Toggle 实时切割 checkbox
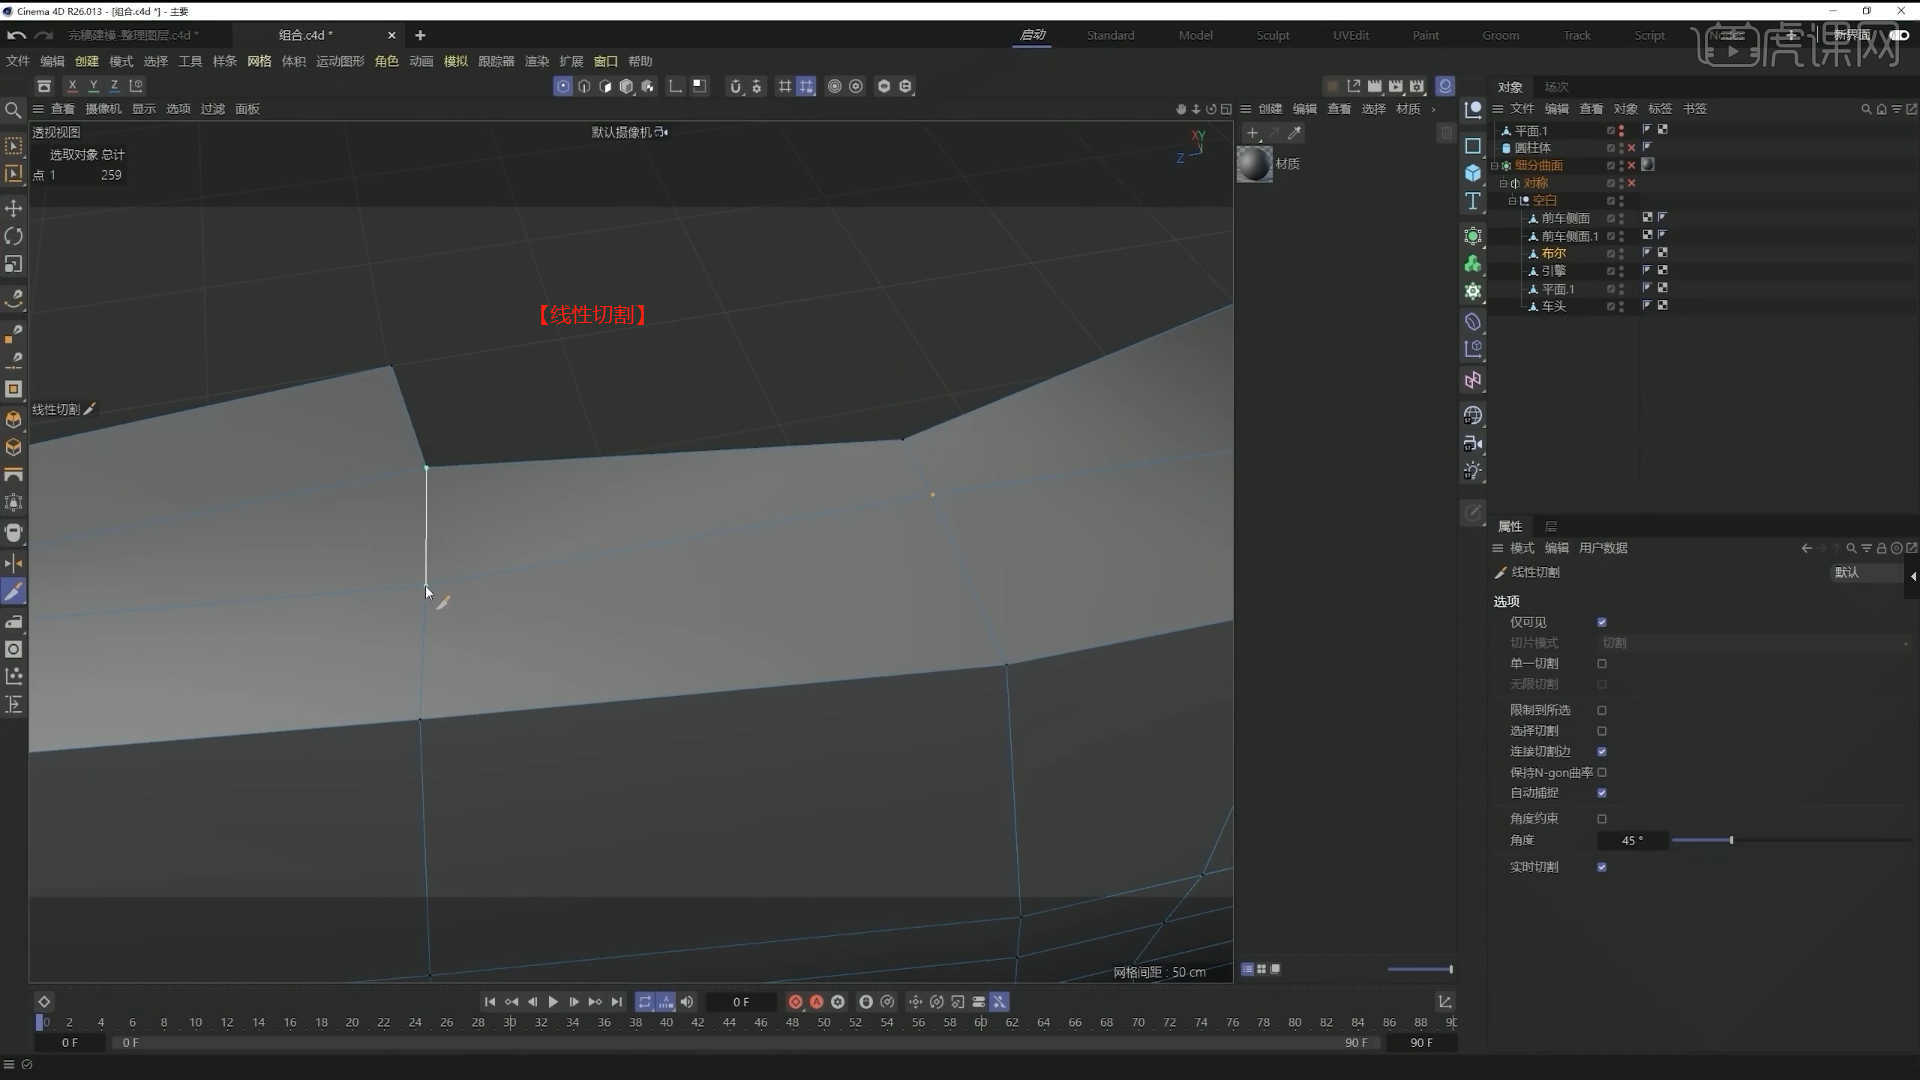1920x1080 pixels. pos(1602,867)
